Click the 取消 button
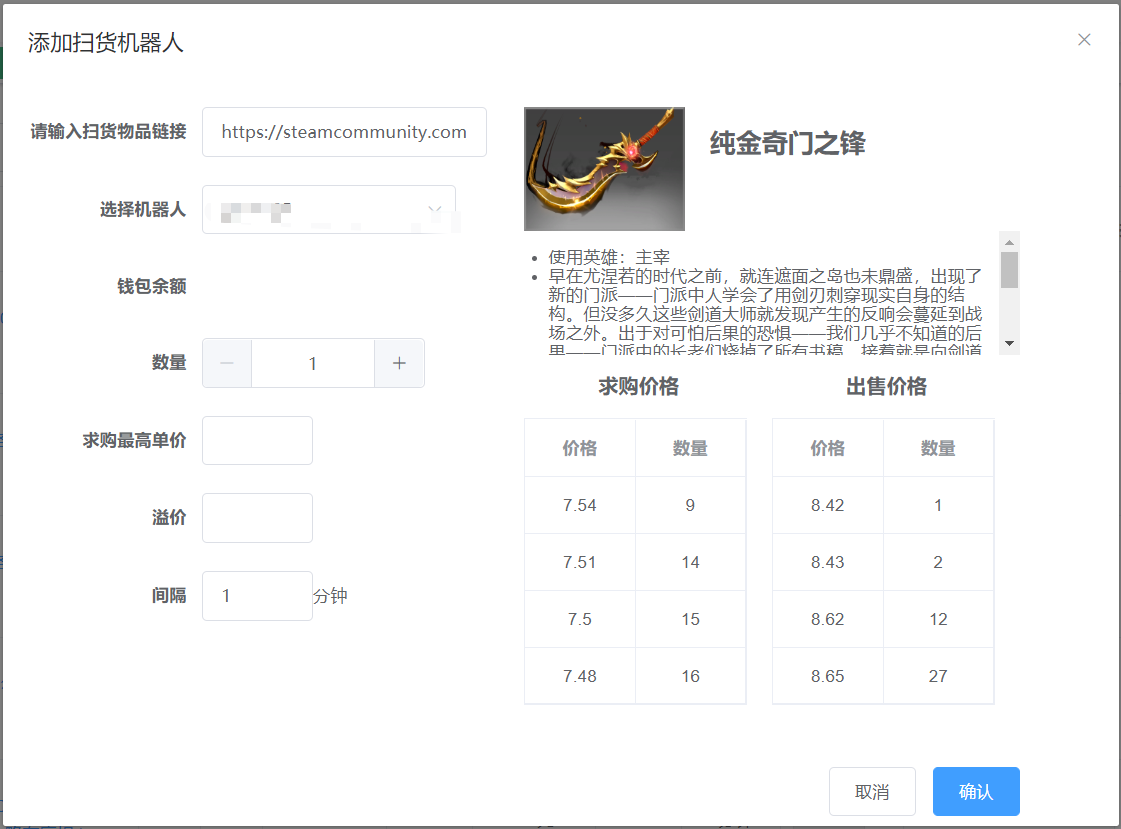Screen dimensions: 1121x829 coord(872,791)
